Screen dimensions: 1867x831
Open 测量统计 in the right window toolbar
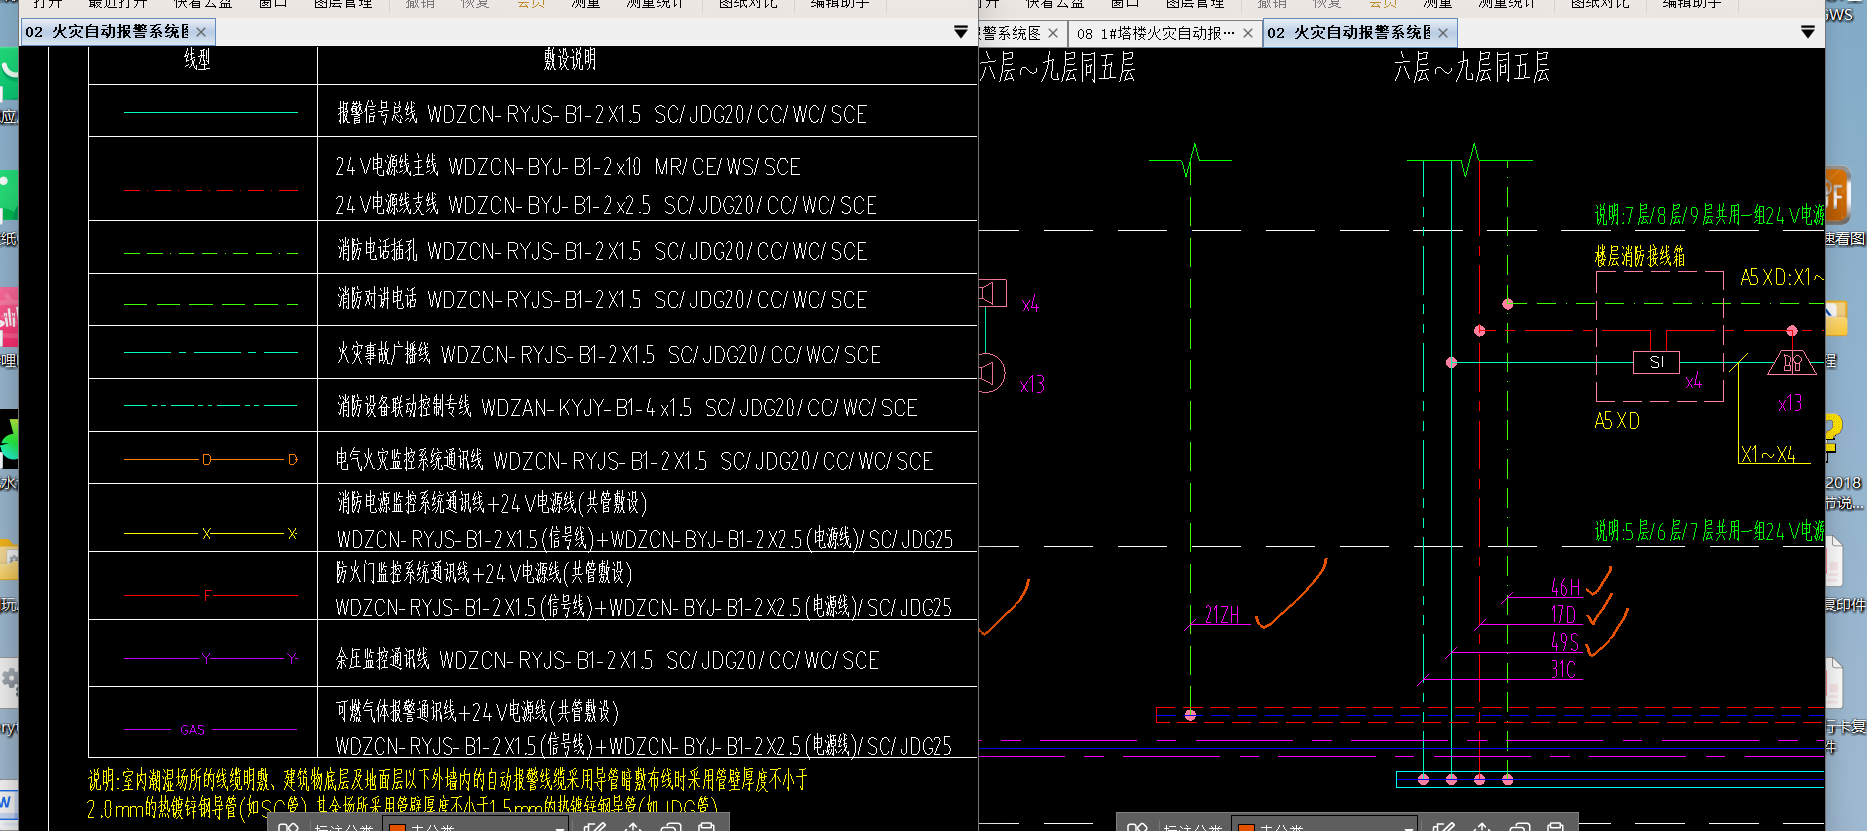pos(1507,4)
